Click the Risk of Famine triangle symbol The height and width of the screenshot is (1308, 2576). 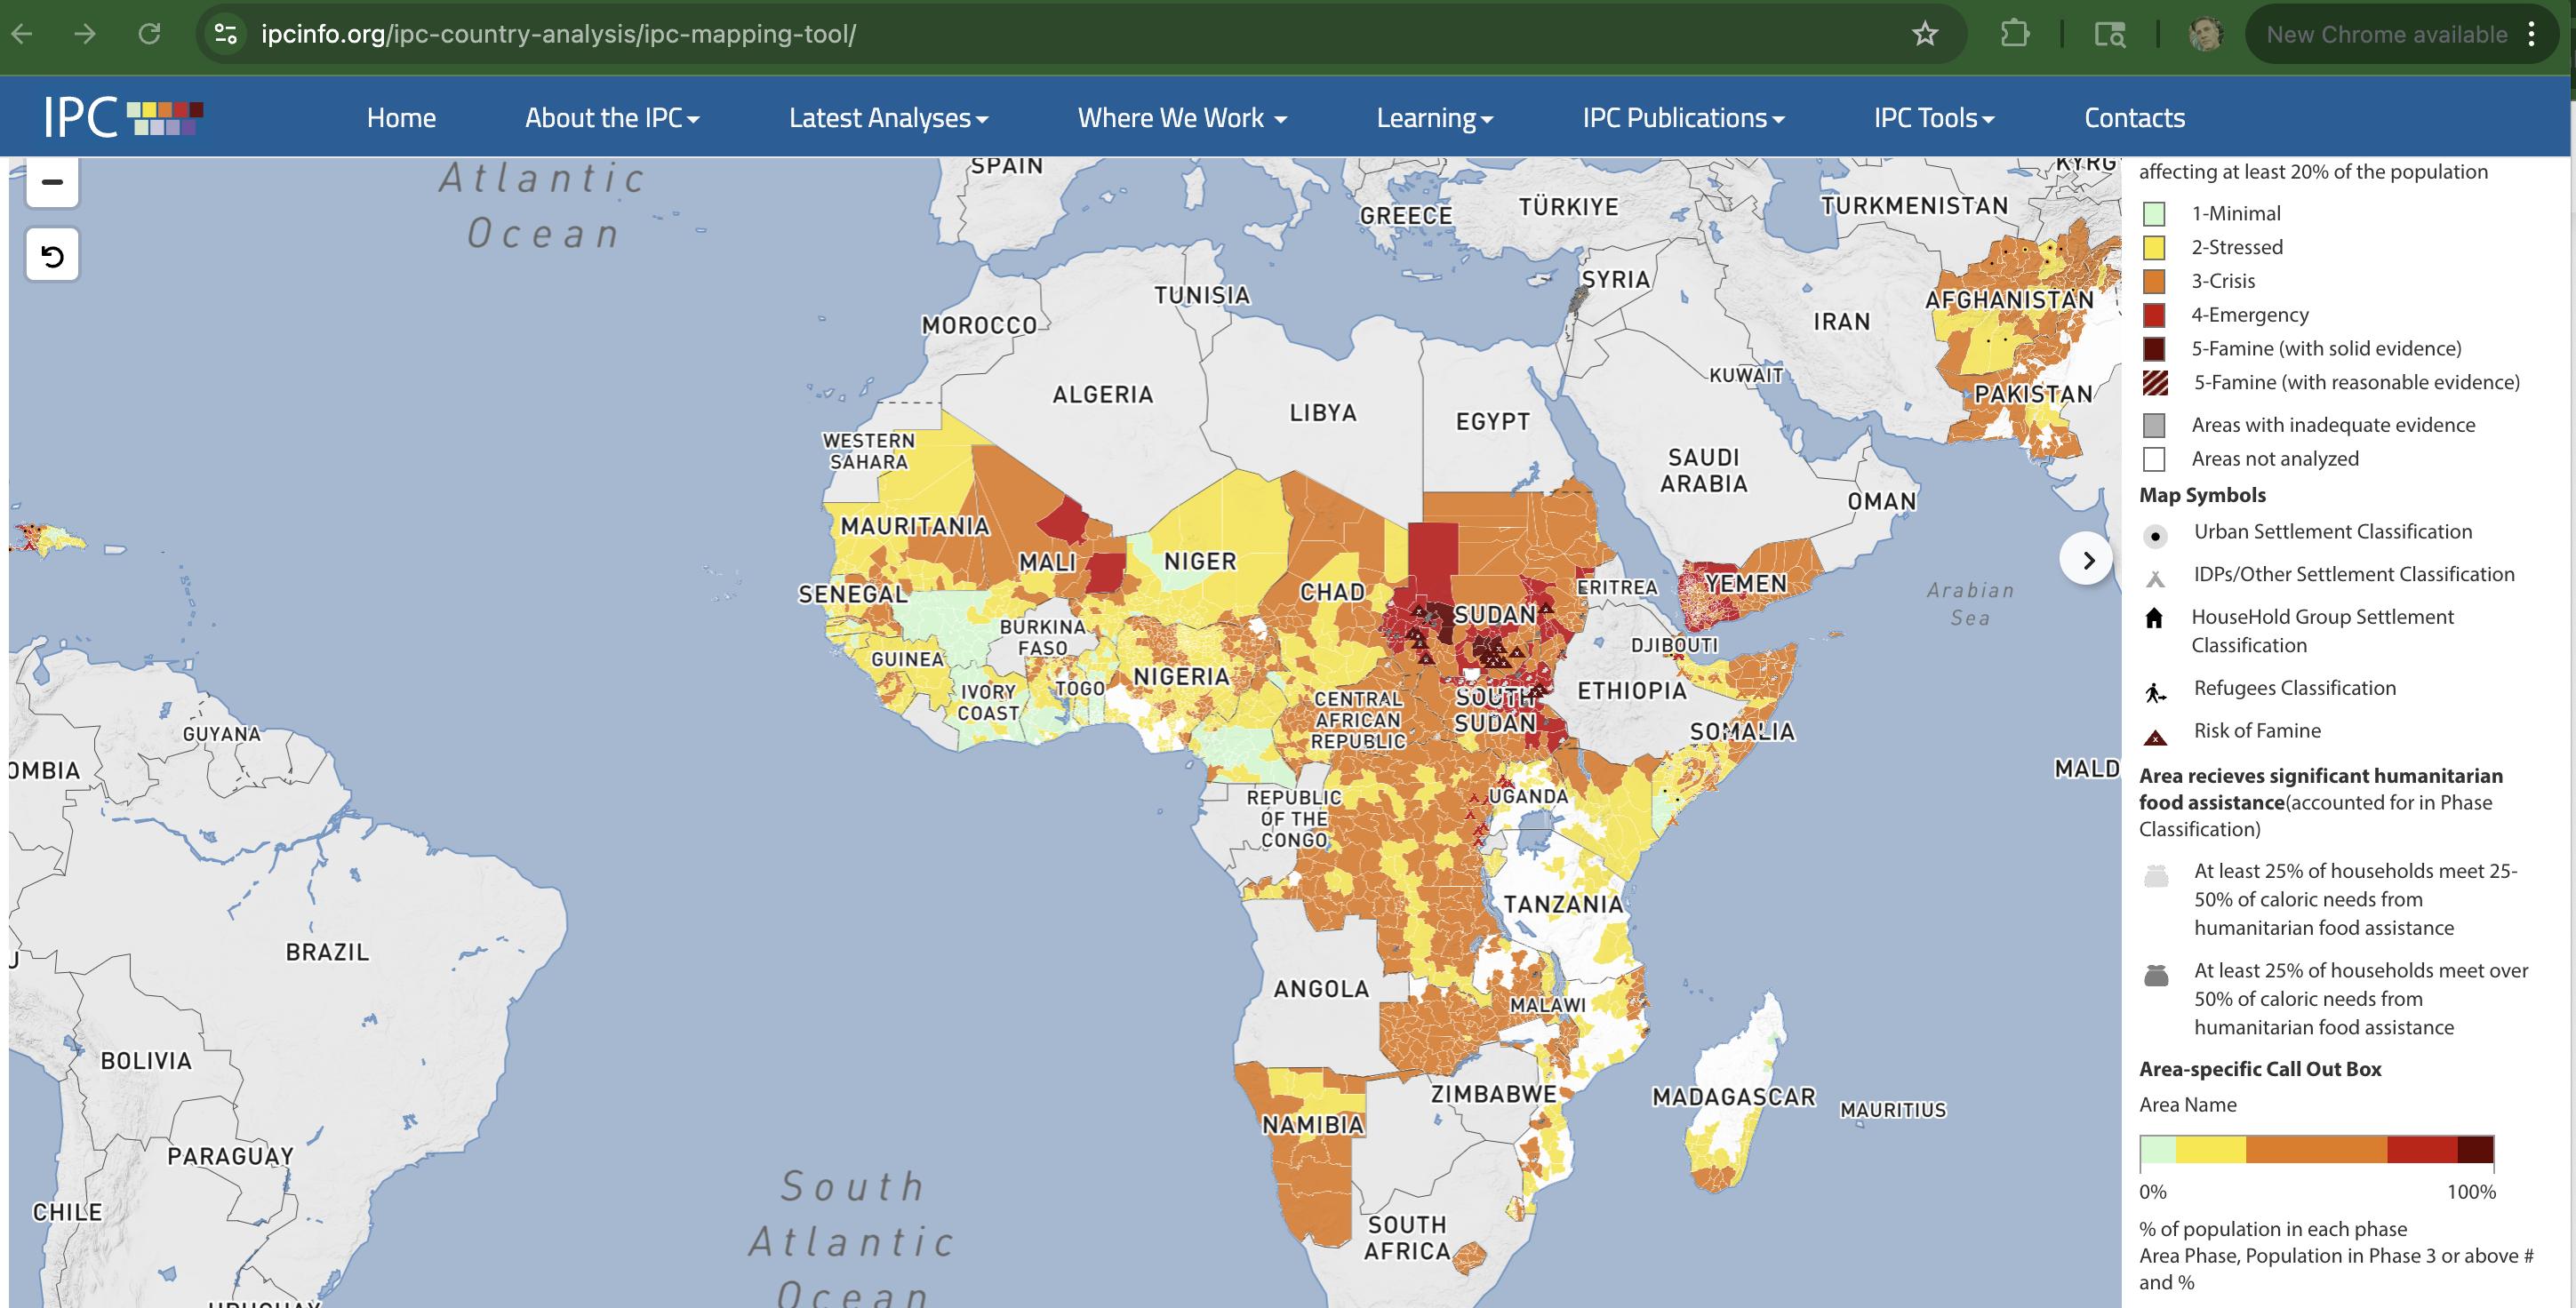2155,738
